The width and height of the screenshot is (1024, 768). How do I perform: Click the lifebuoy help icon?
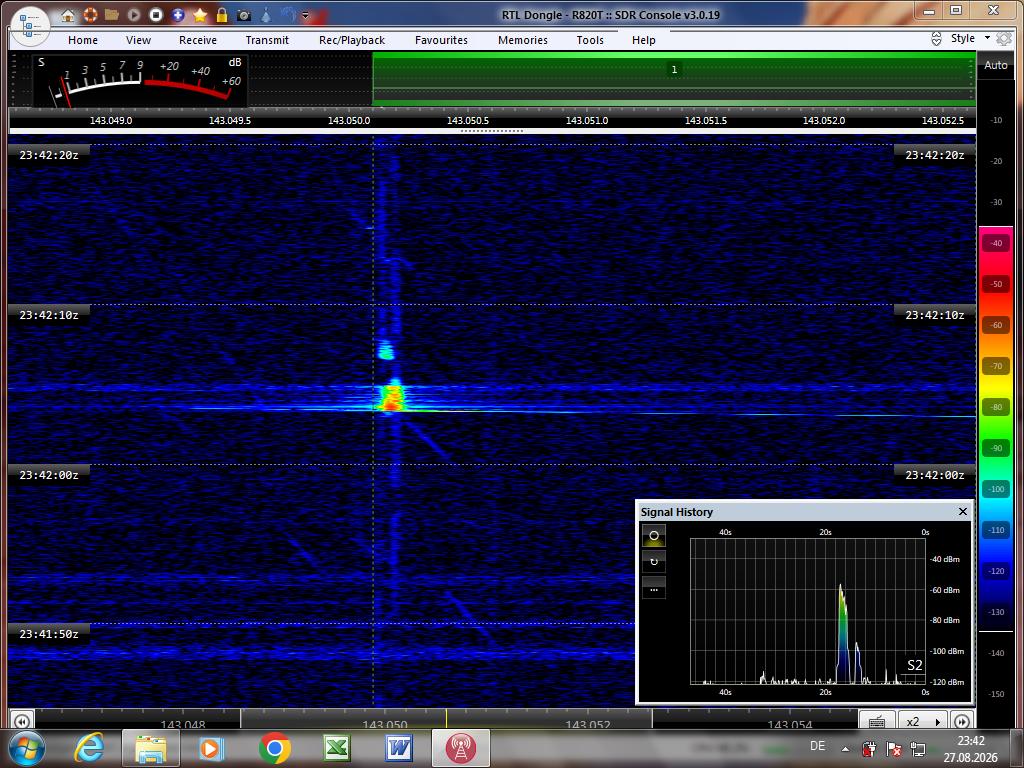click(90, 15)
